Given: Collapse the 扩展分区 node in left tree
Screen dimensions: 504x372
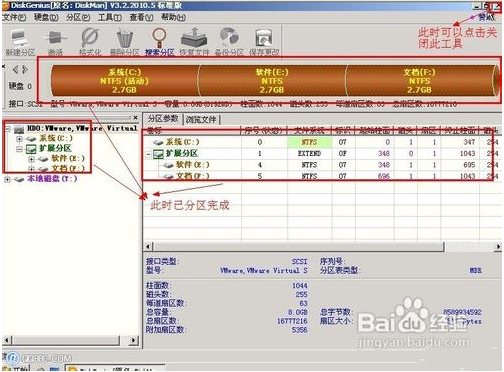Looking at the screenshot, I should click(x=19, y=149).
